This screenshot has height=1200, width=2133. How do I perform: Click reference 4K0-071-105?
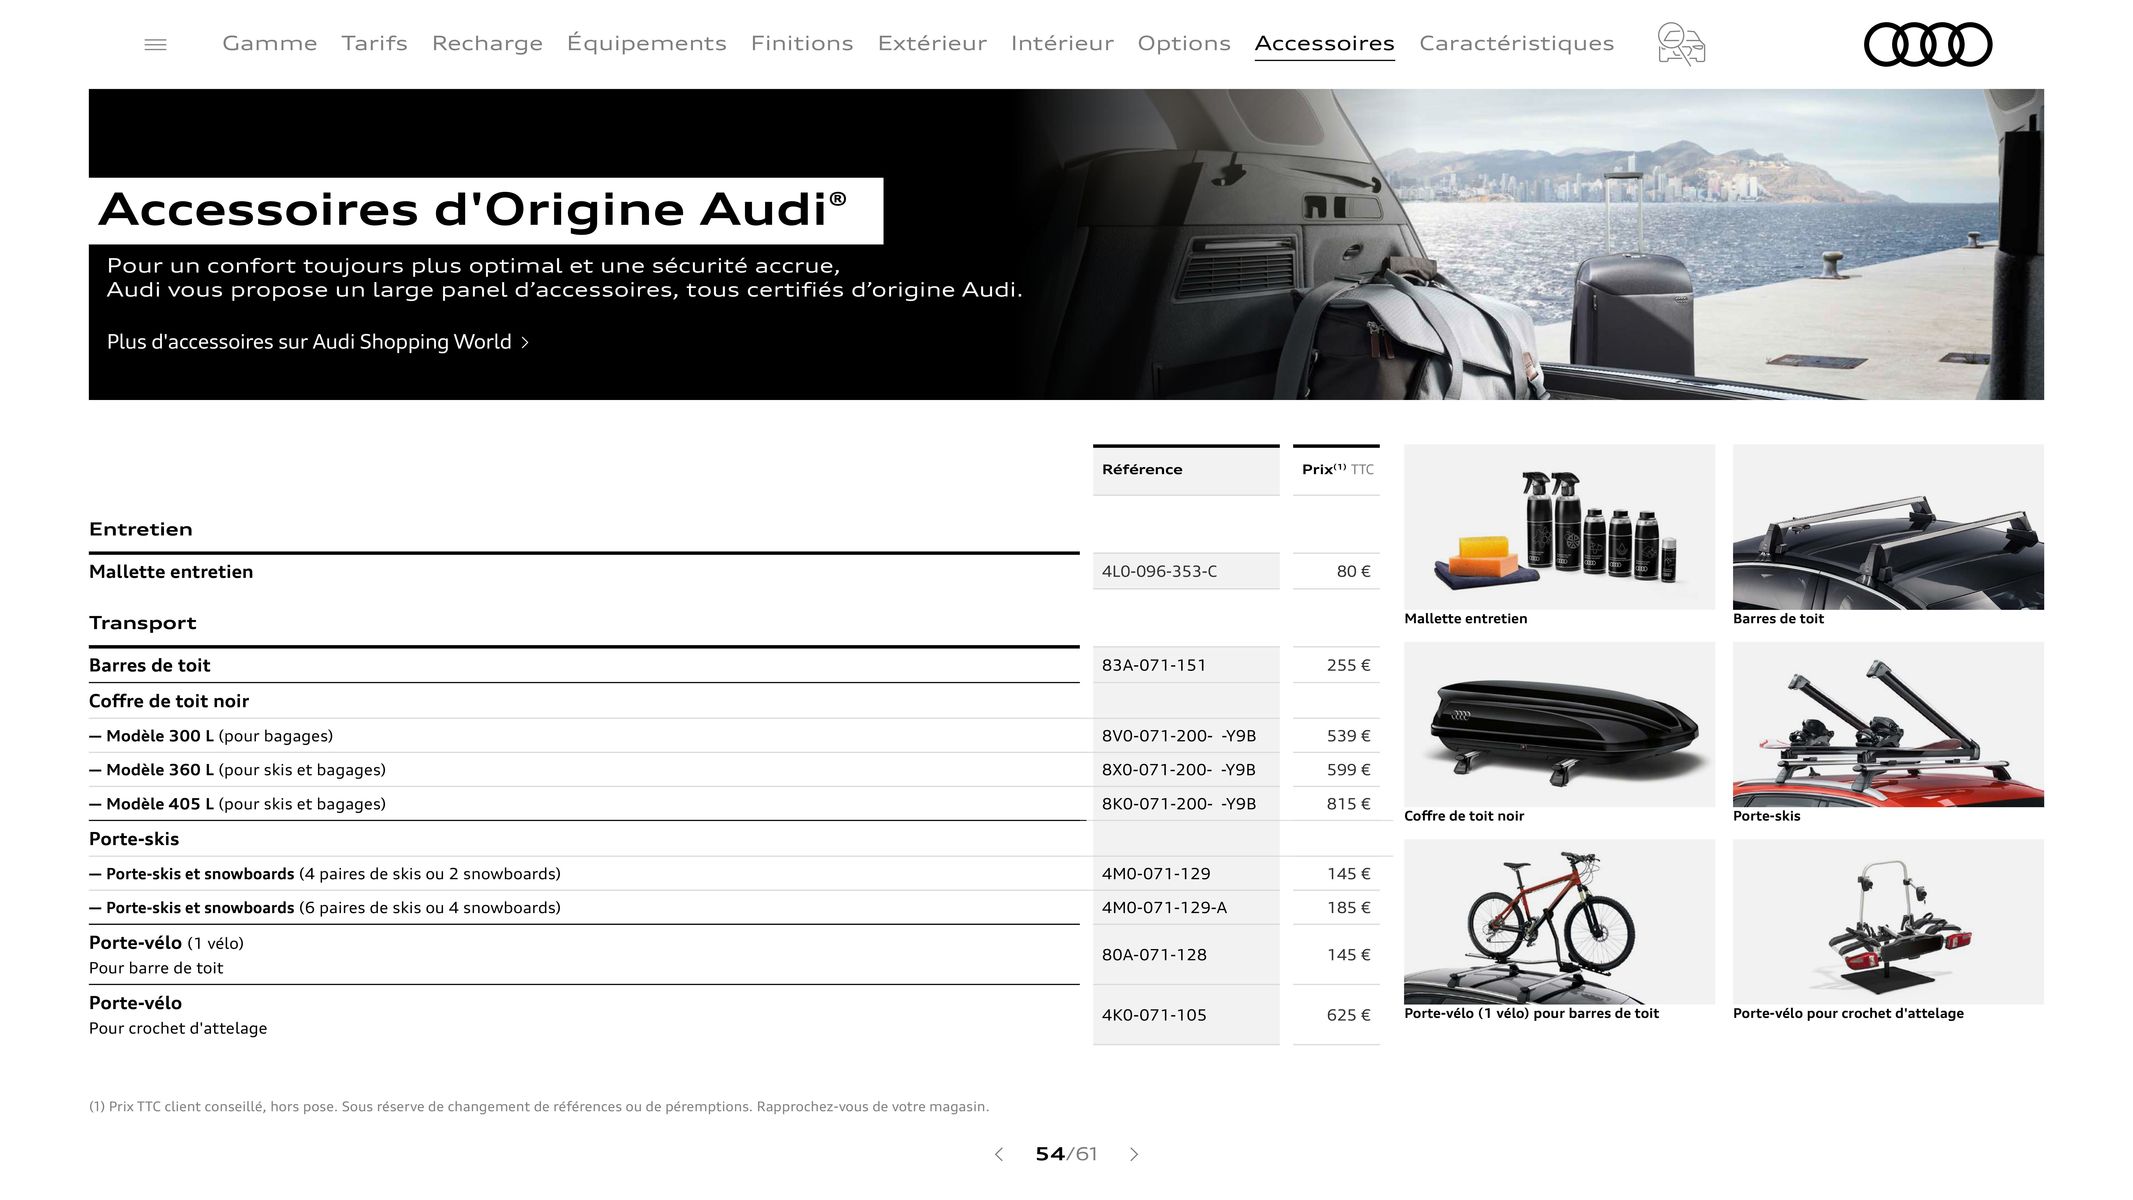click(1154, 1015)
